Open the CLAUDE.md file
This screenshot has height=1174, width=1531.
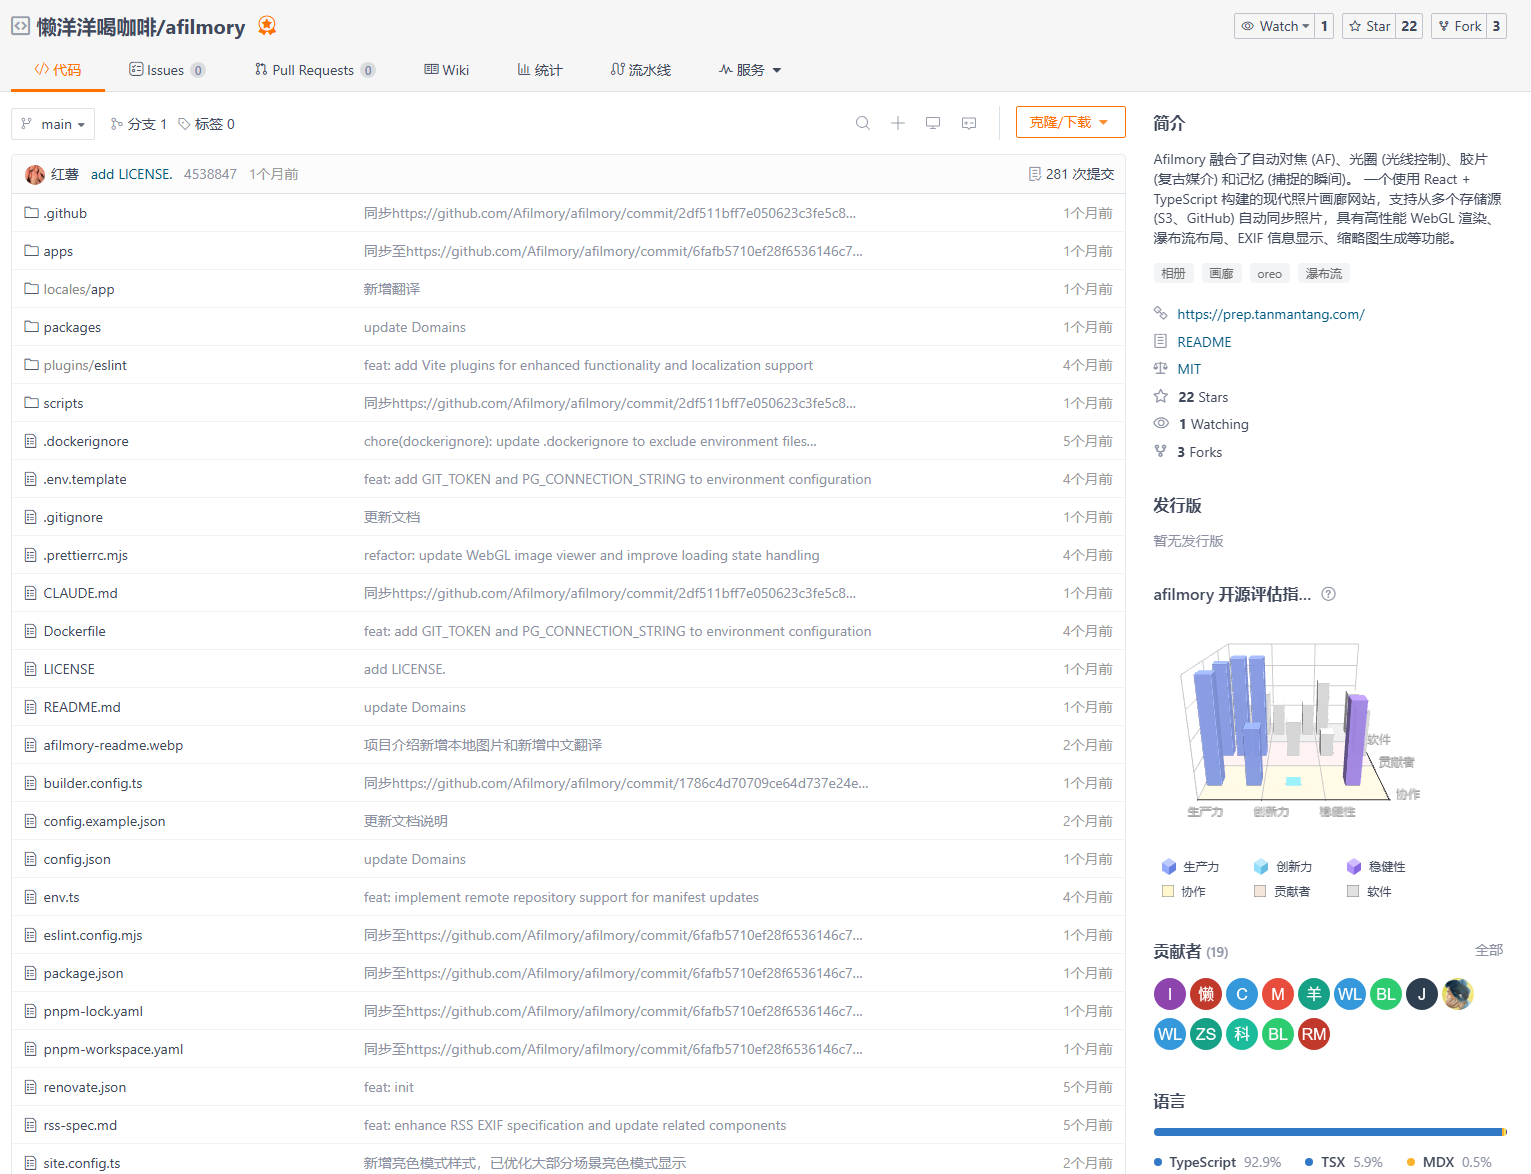80,593
